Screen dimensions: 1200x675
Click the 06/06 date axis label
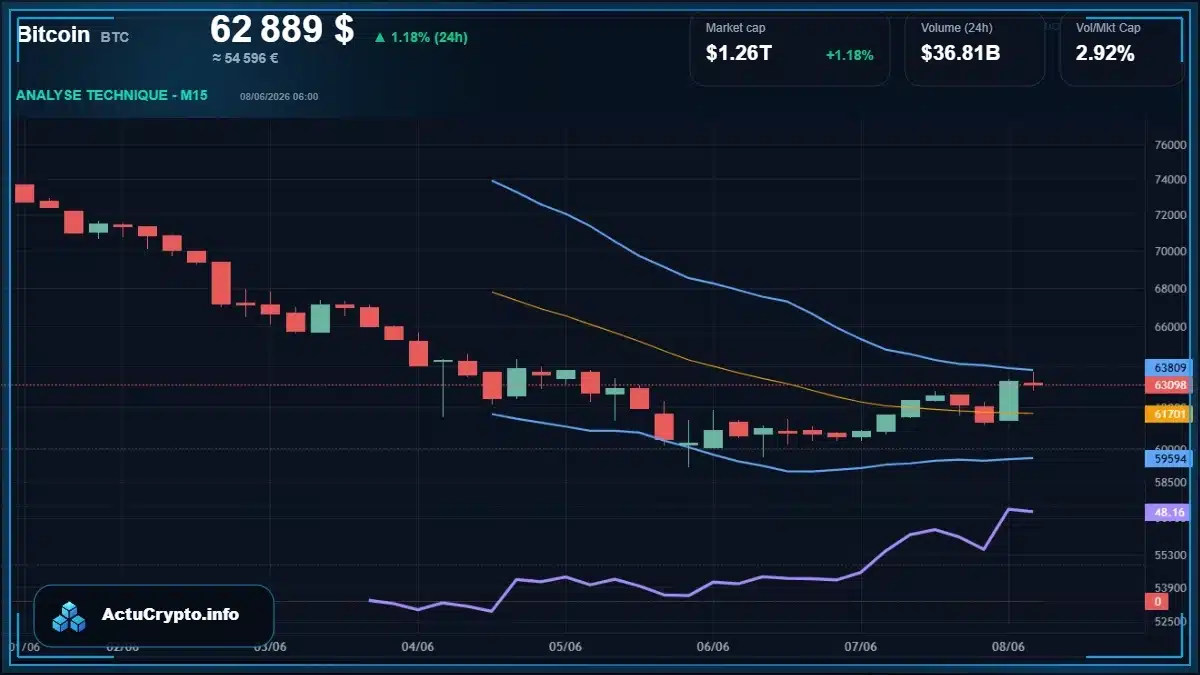pos(712,647)
